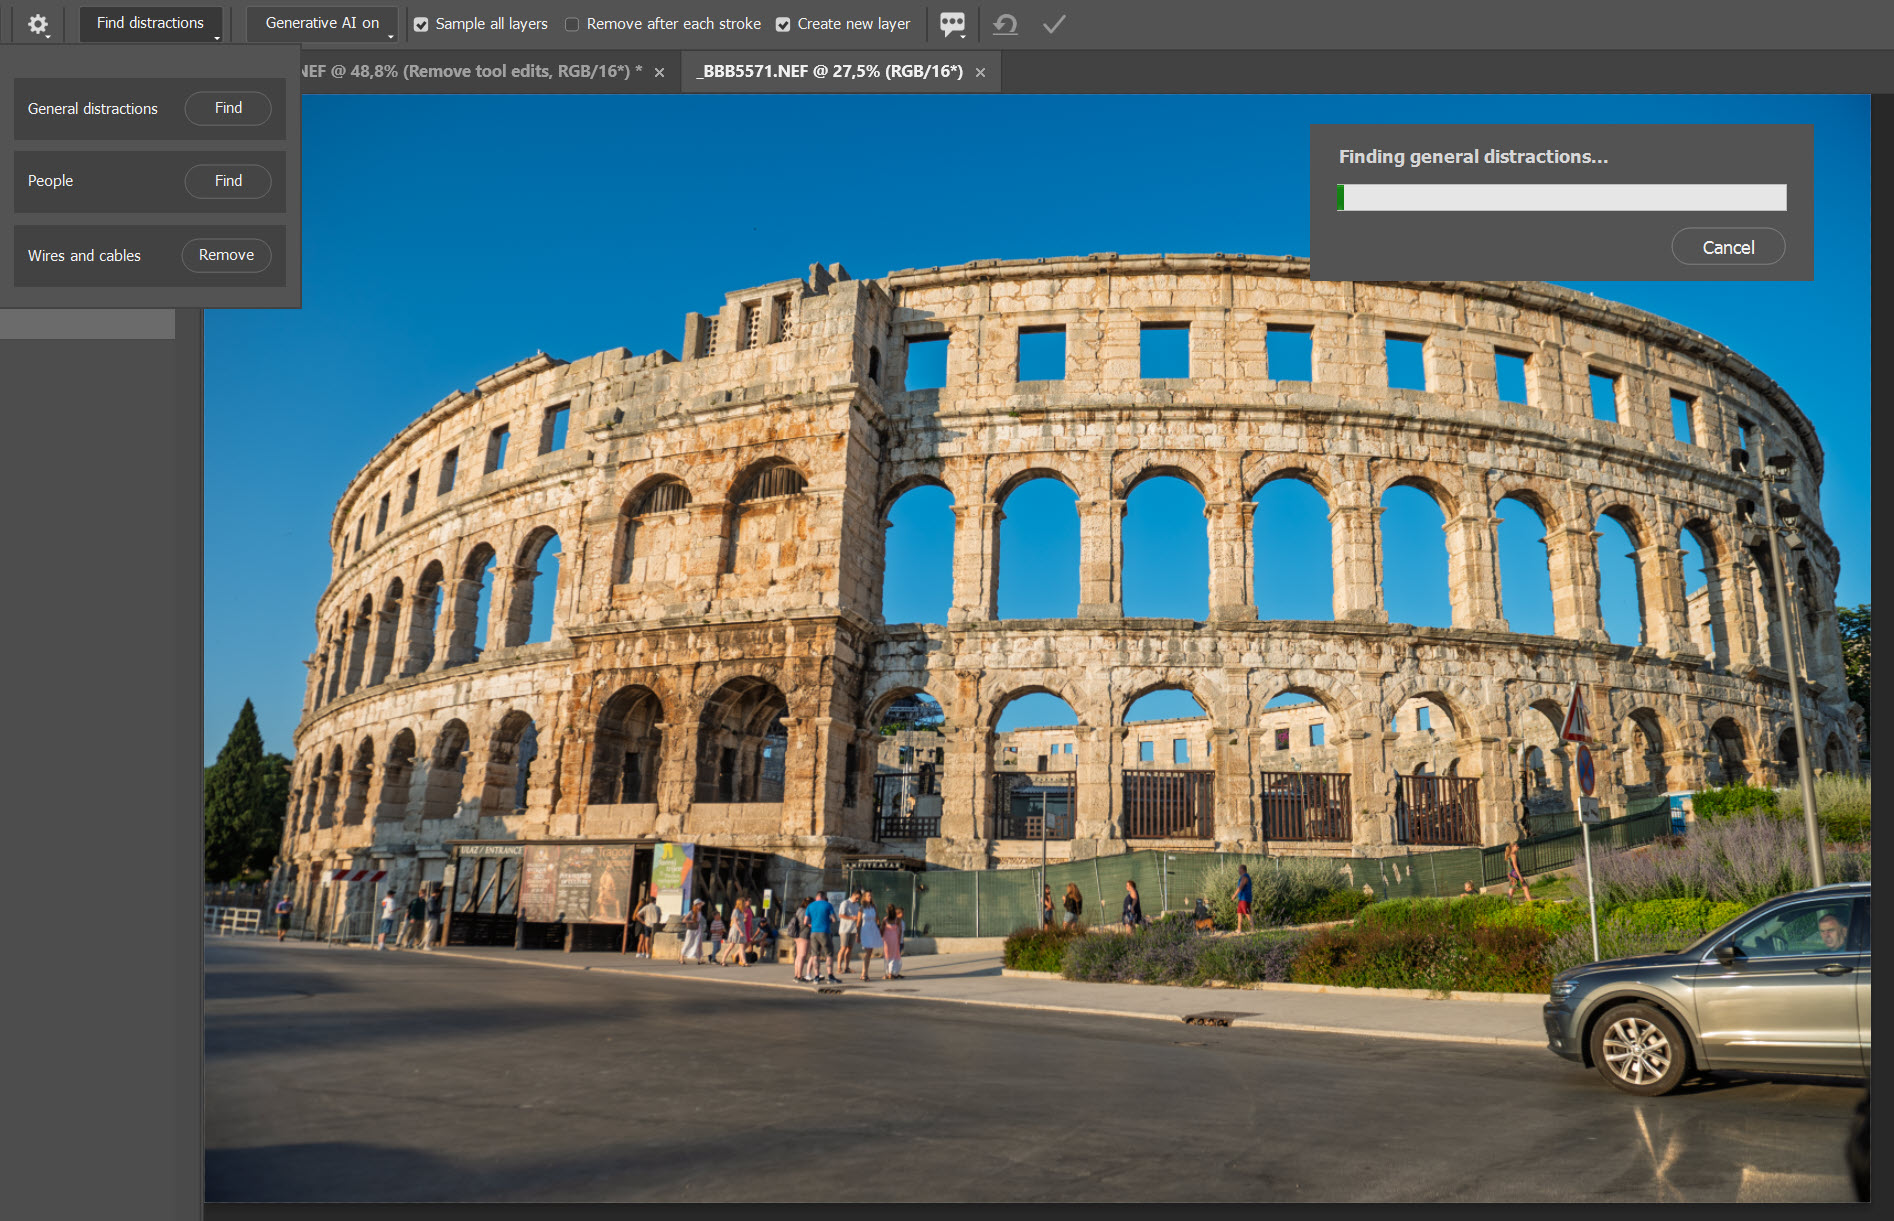The image size is (1894, 1221).
Task: Switch to the Remove tool edits tab
Action: coord(470,72)
